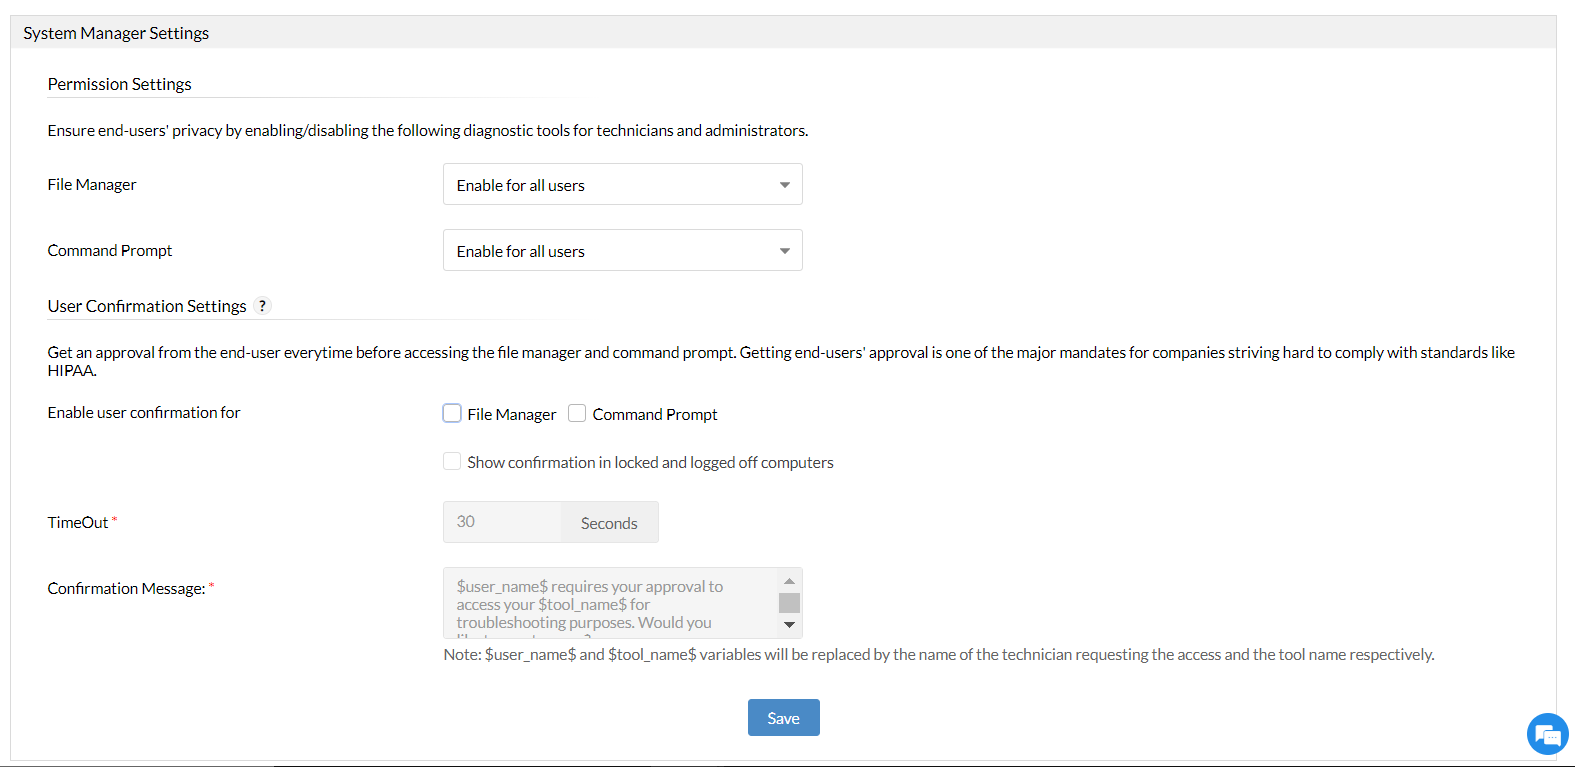Click the Enable user confirmation for label
Image resolution: width=1575 pixels, height=767 pixels.
pyautogui.click(x=144, y=412)
